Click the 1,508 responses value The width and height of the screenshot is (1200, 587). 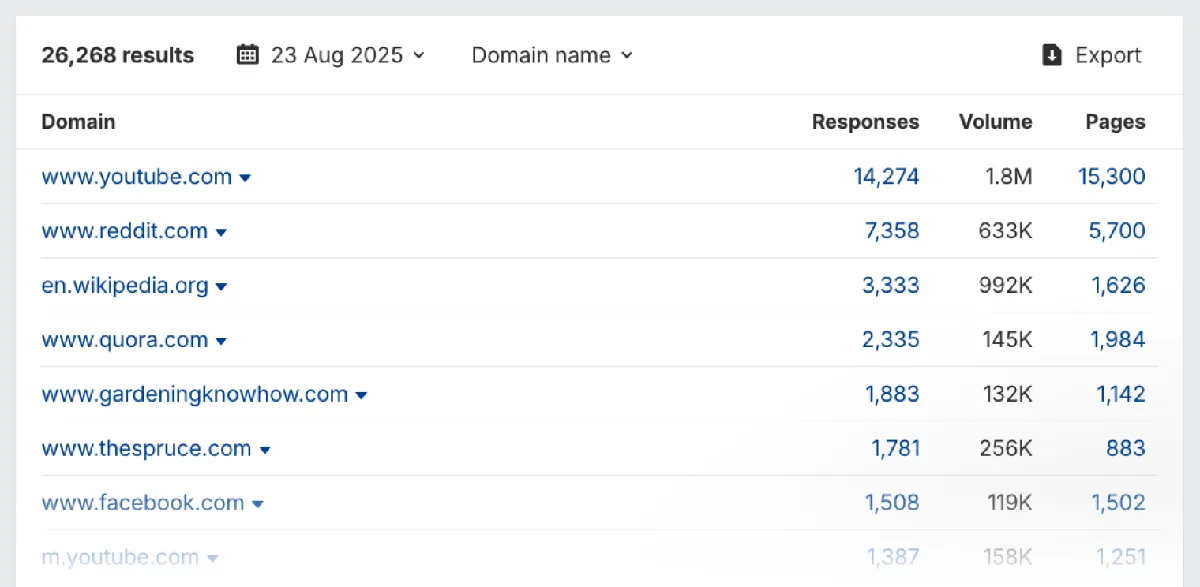point(892,503)
